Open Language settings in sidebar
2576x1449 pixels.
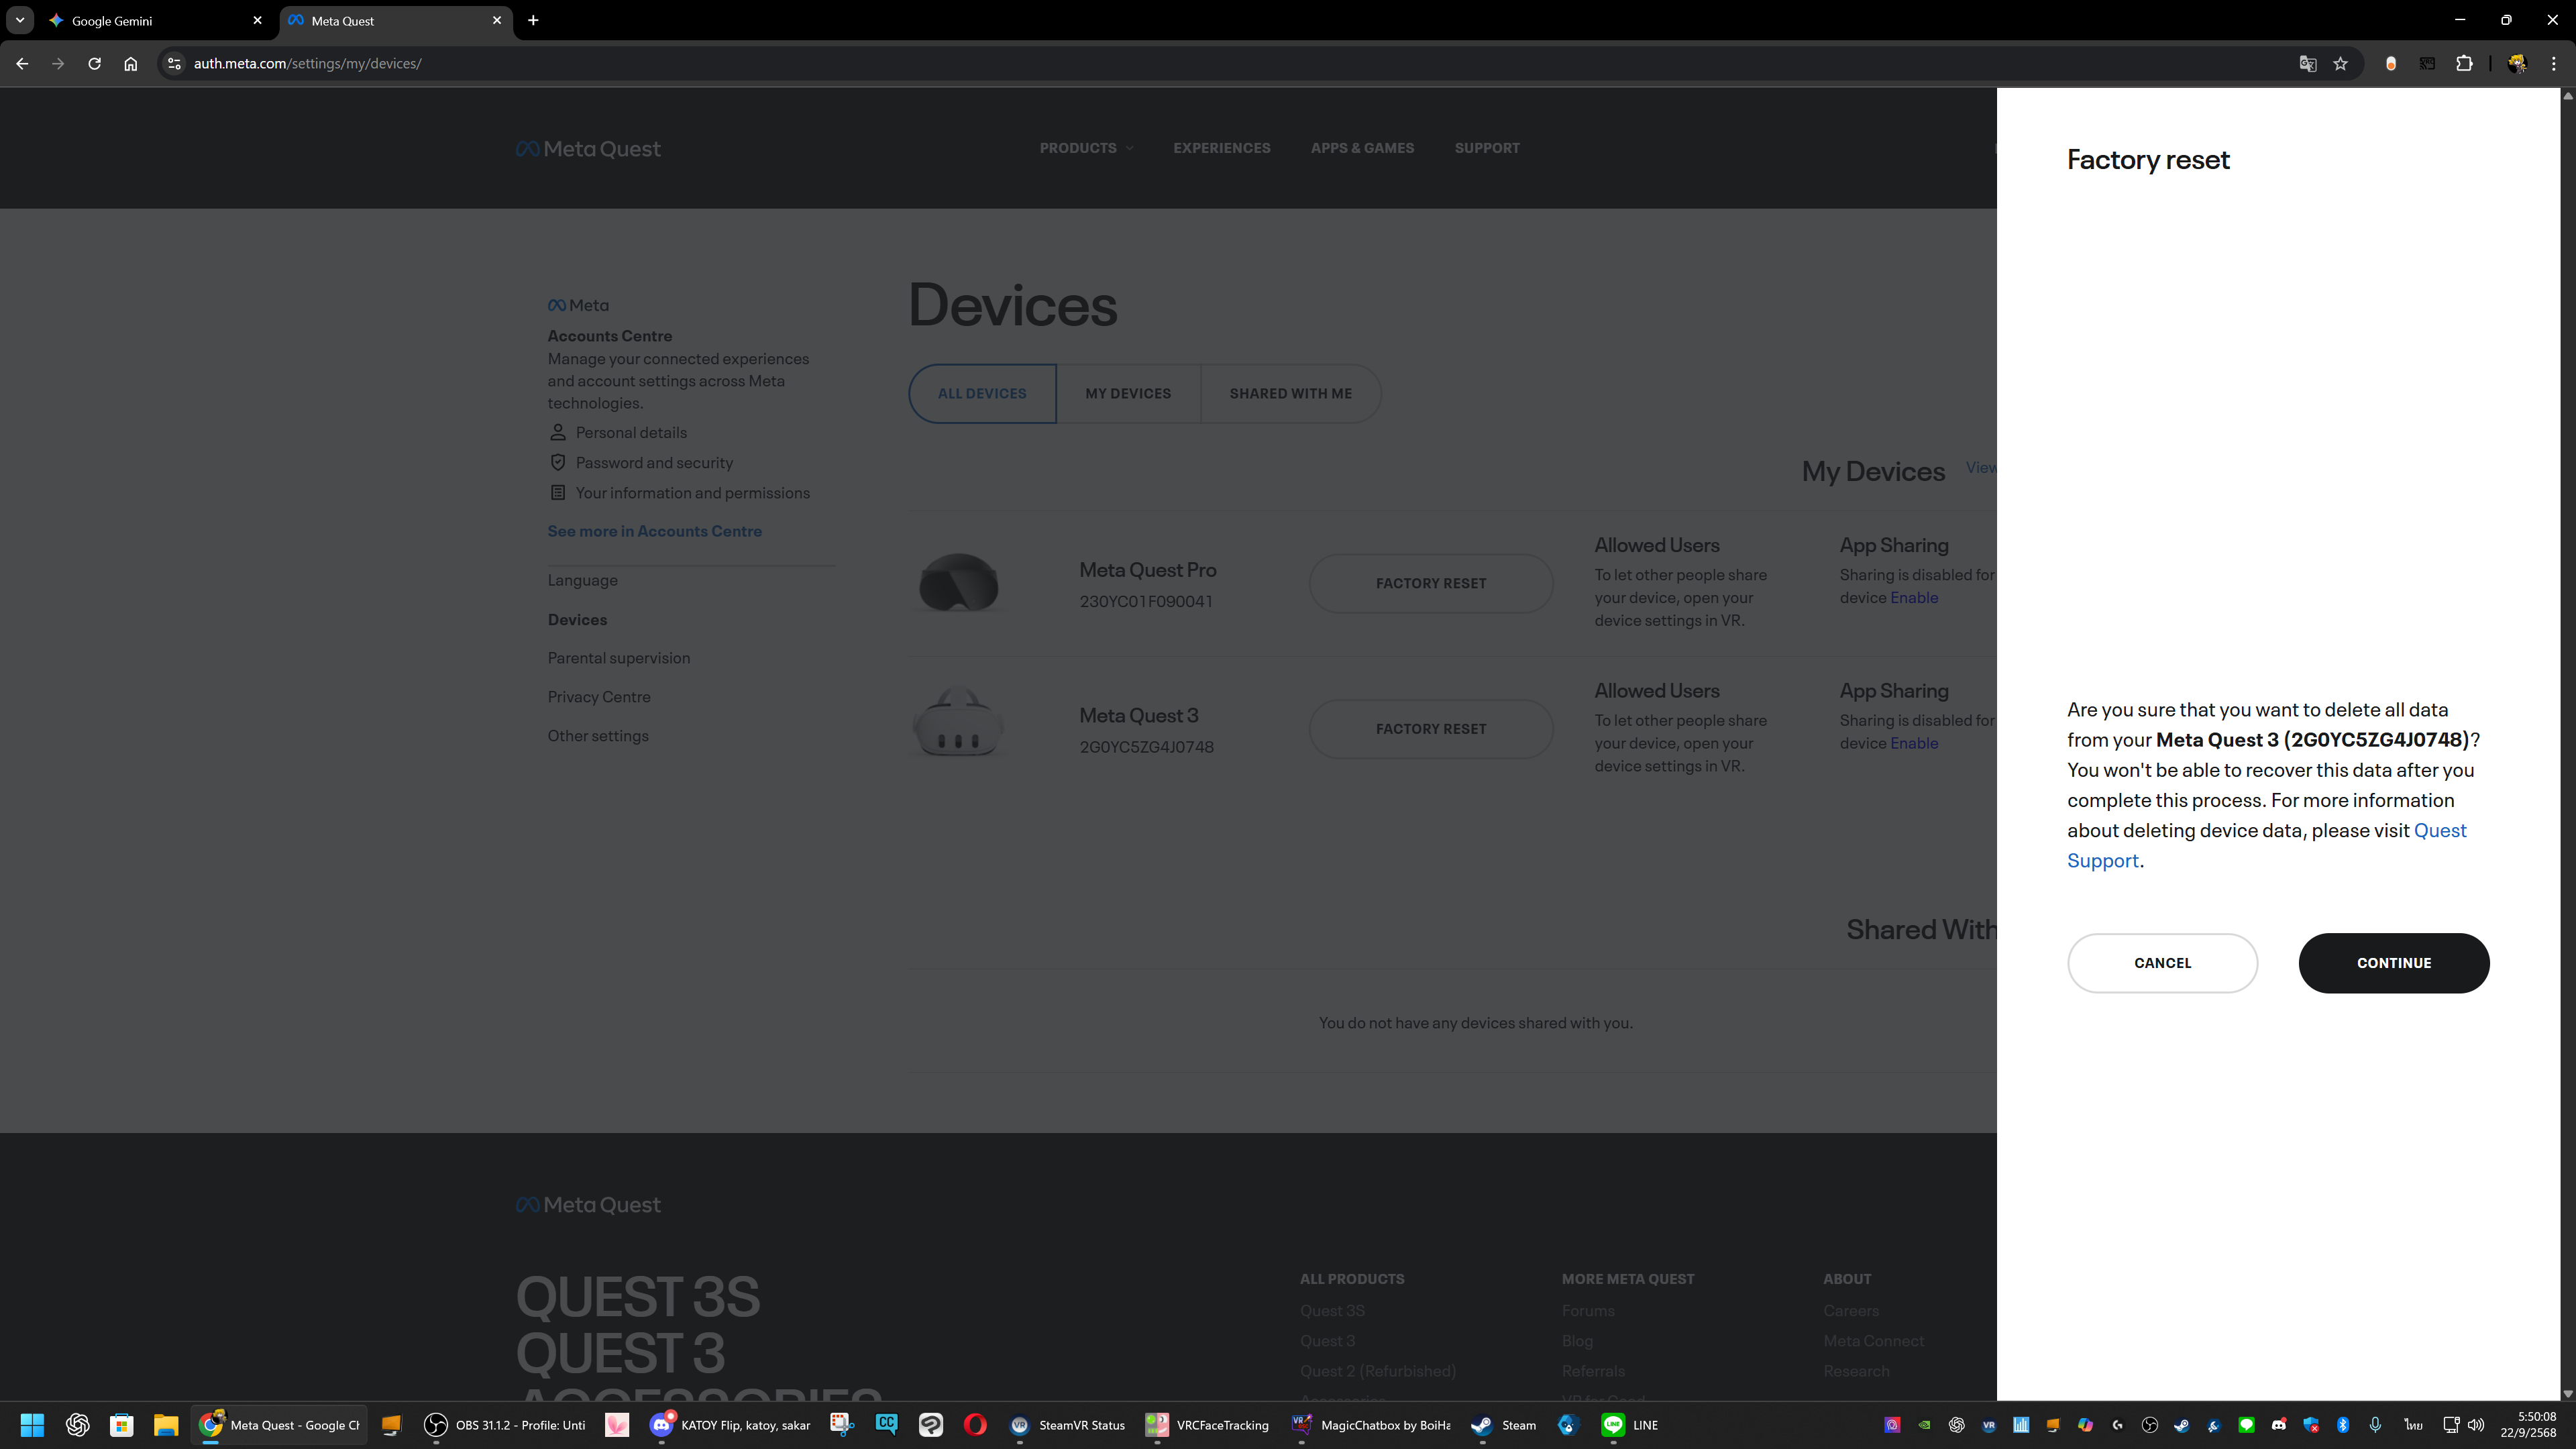(582, 581)
